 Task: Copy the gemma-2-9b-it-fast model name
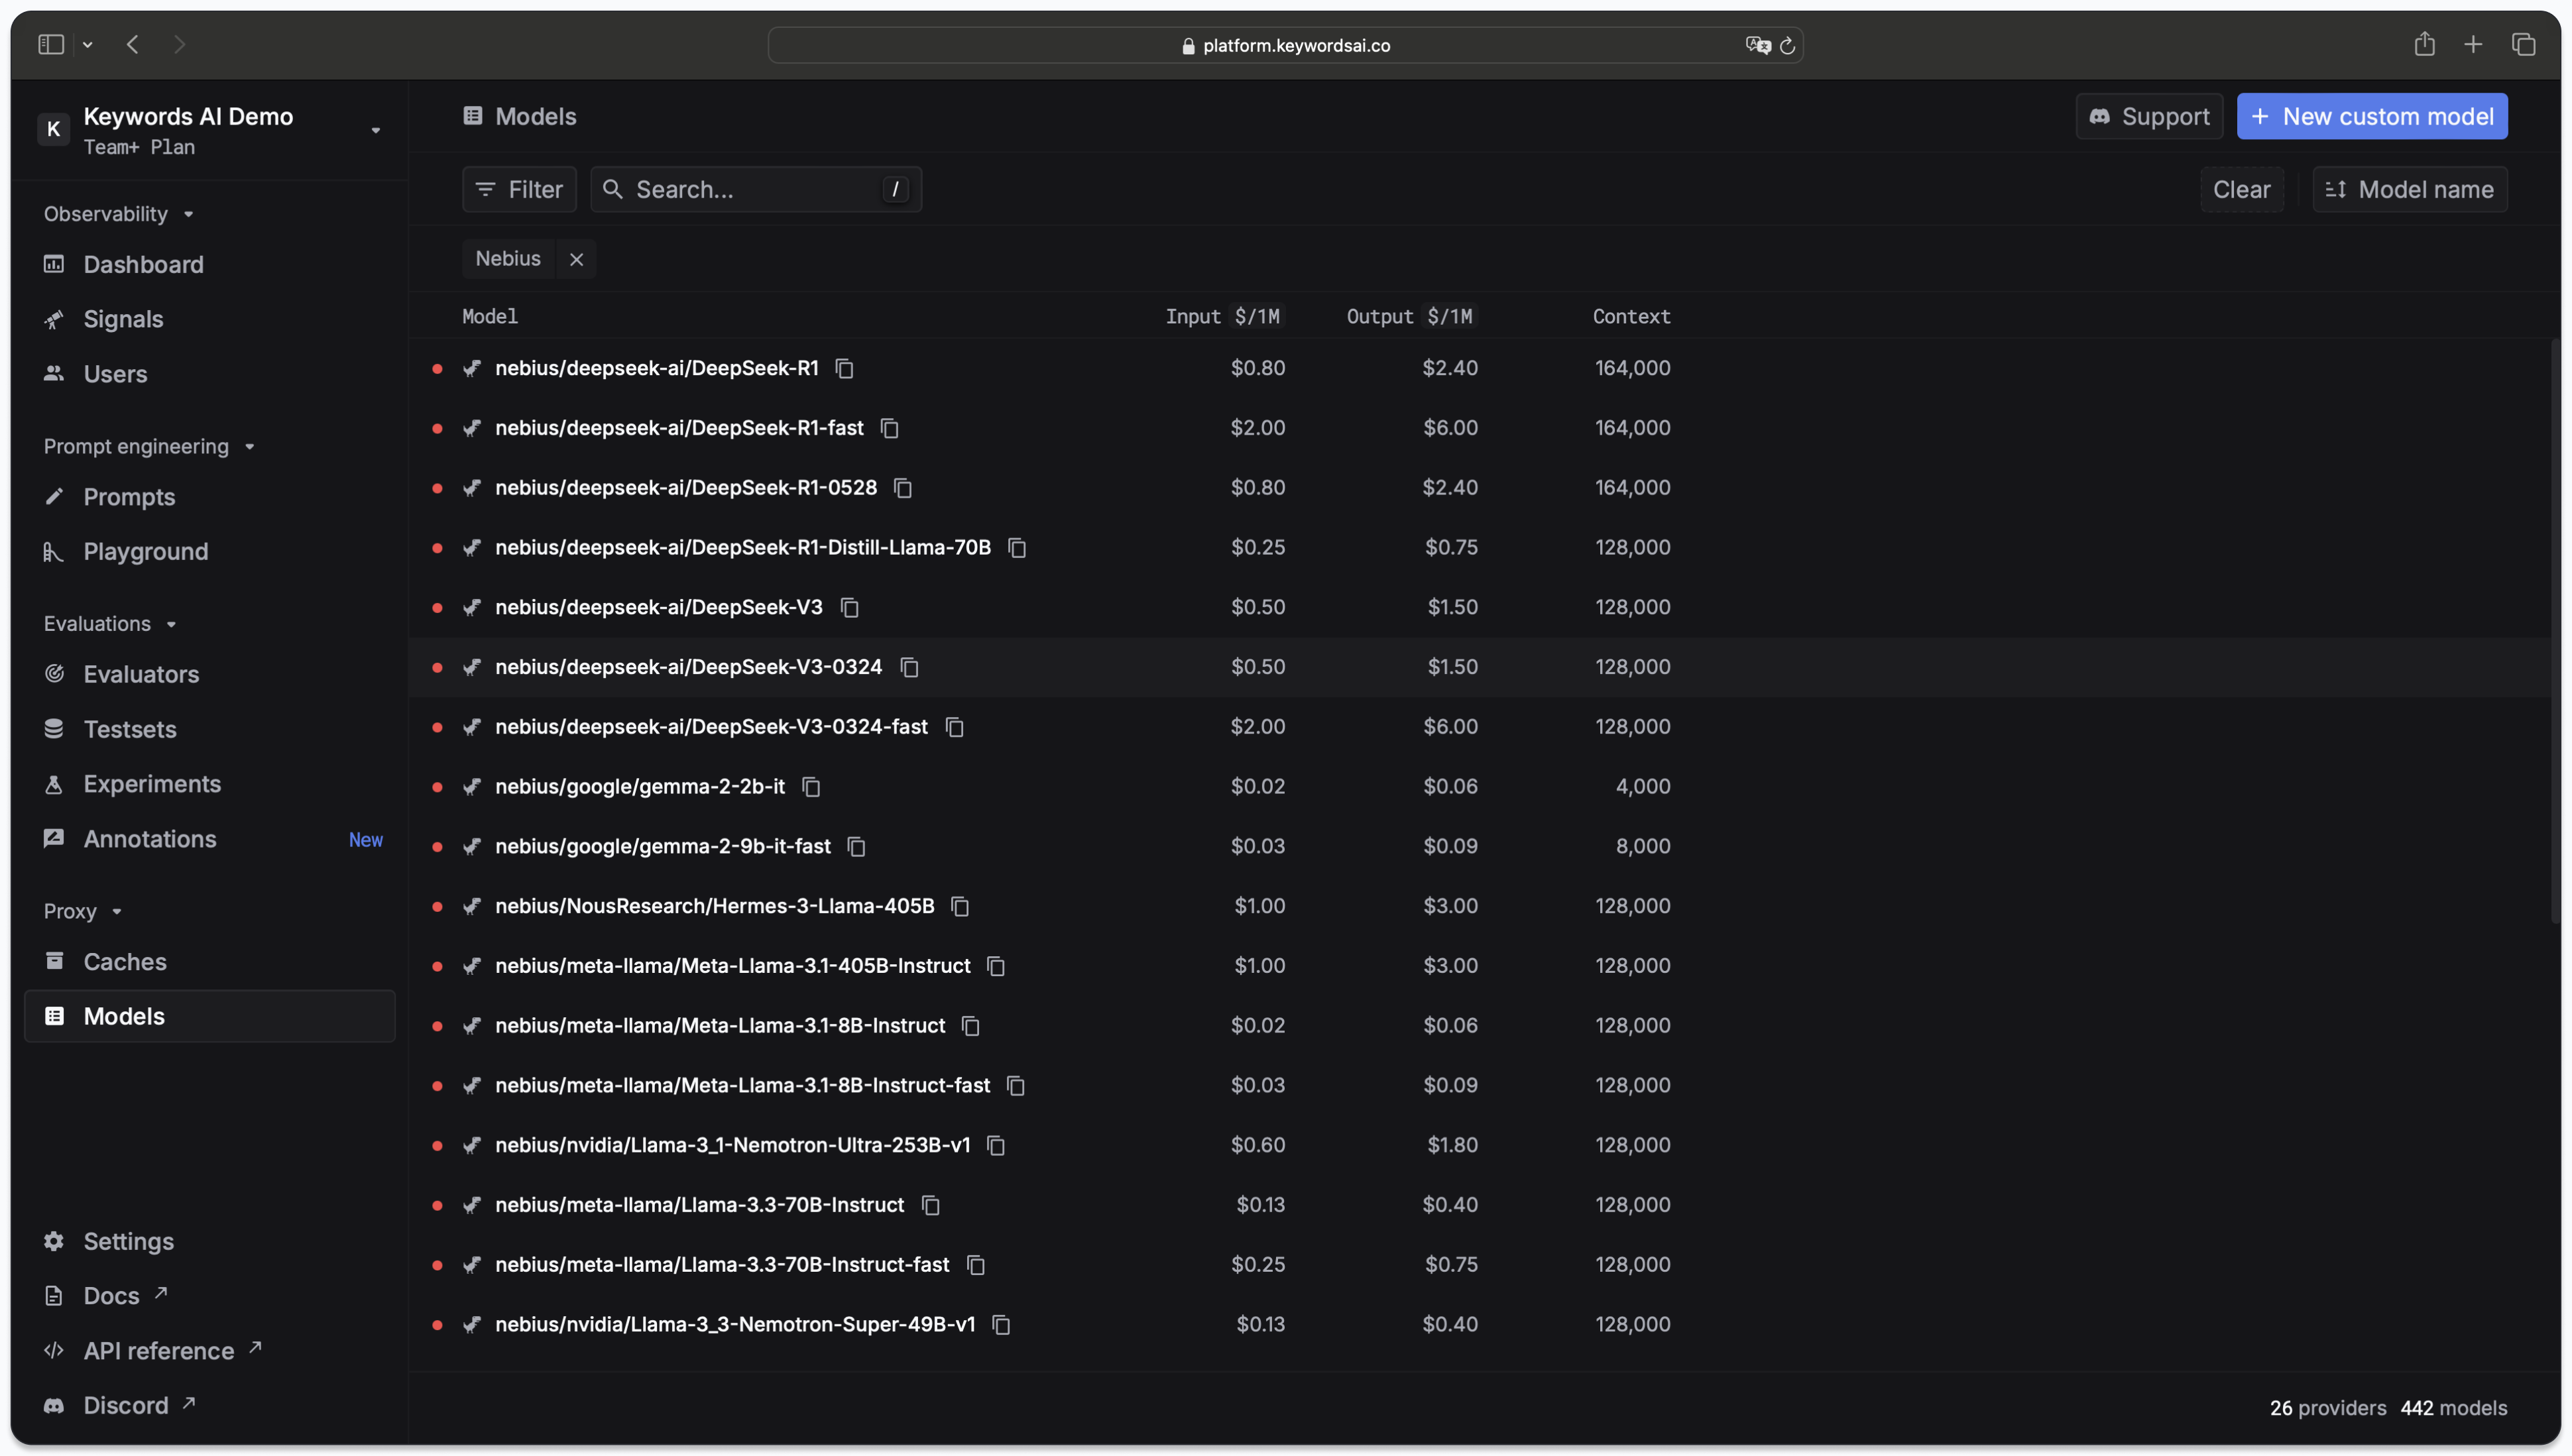coord(856,847)
